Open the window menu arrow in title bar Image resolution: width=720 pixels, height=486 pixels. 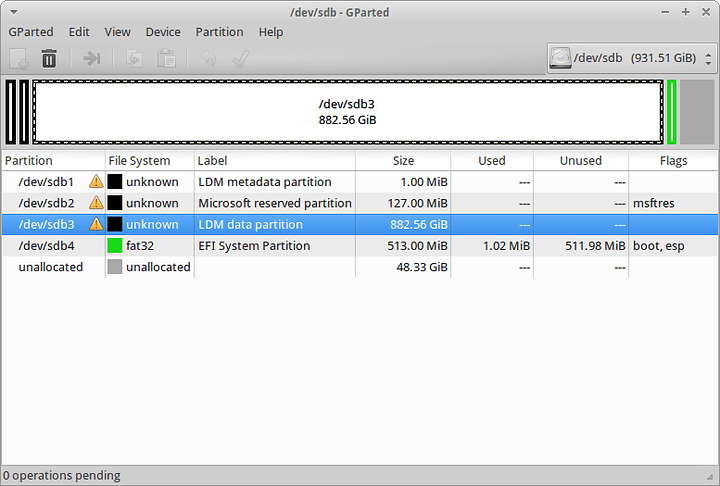pos(14,12)
